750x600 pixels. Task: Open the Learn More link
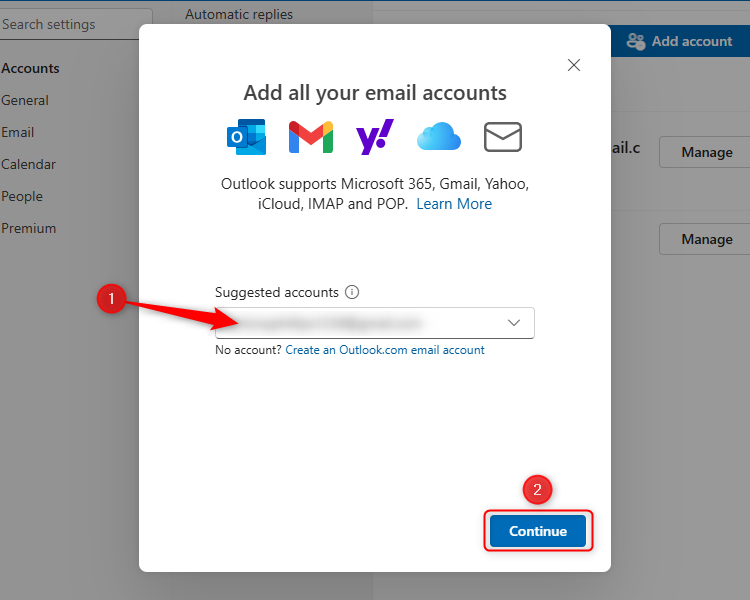click(x=454, y=204)
